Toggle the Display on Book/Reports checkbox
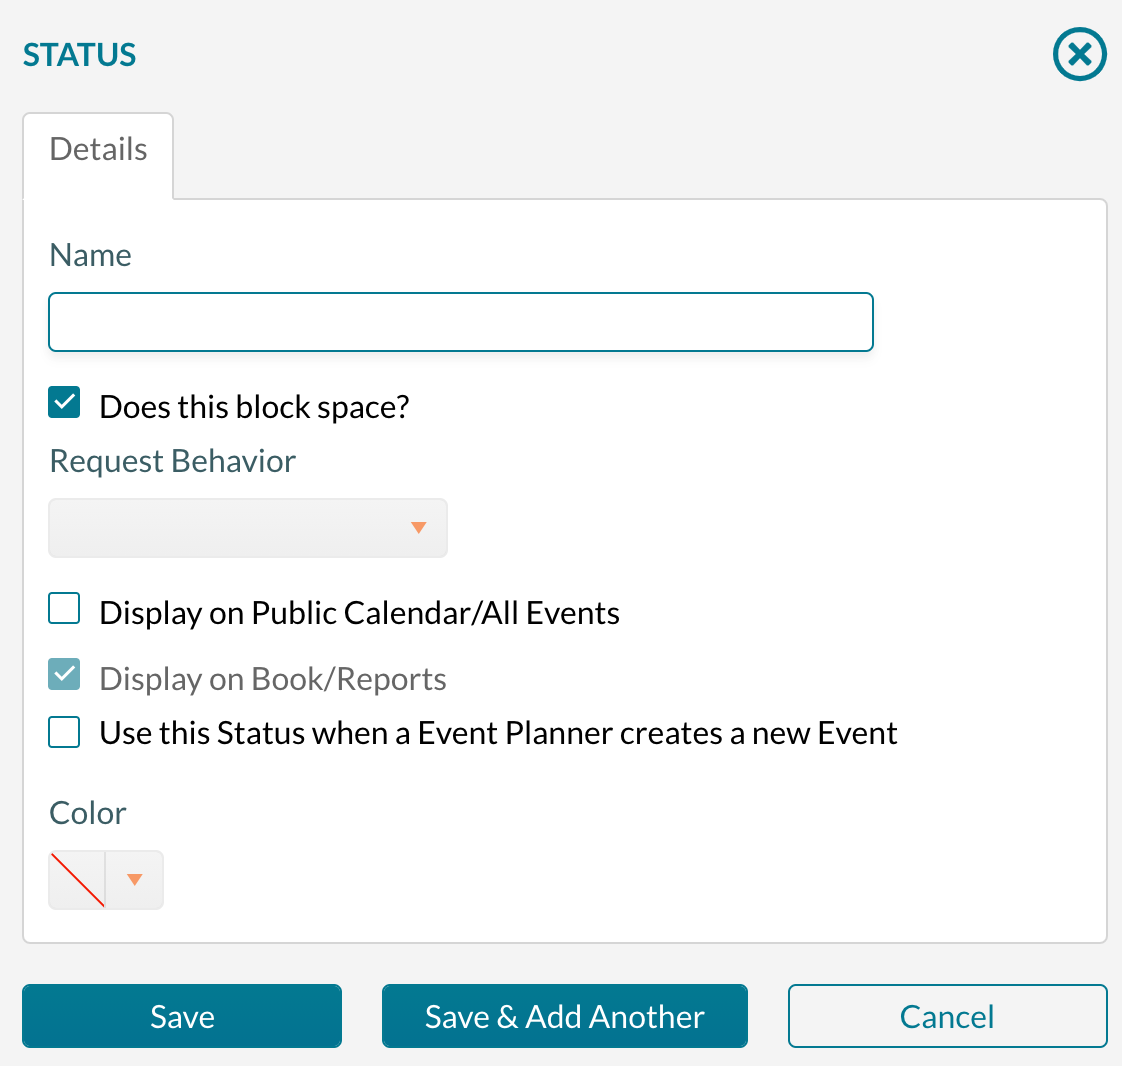Screen dimensions: 1122x1066 click(64, 674)
